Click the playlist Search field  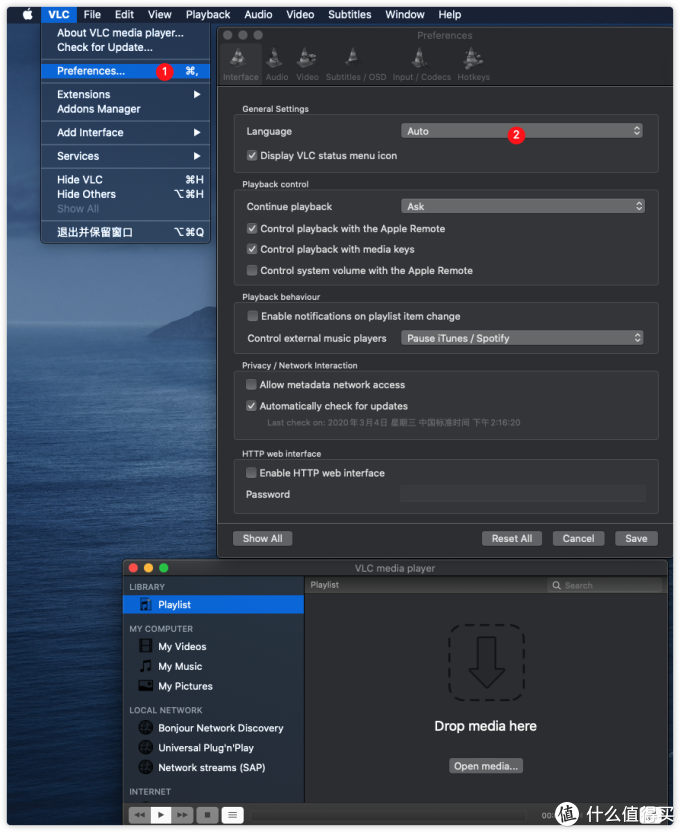coord(605,585)
